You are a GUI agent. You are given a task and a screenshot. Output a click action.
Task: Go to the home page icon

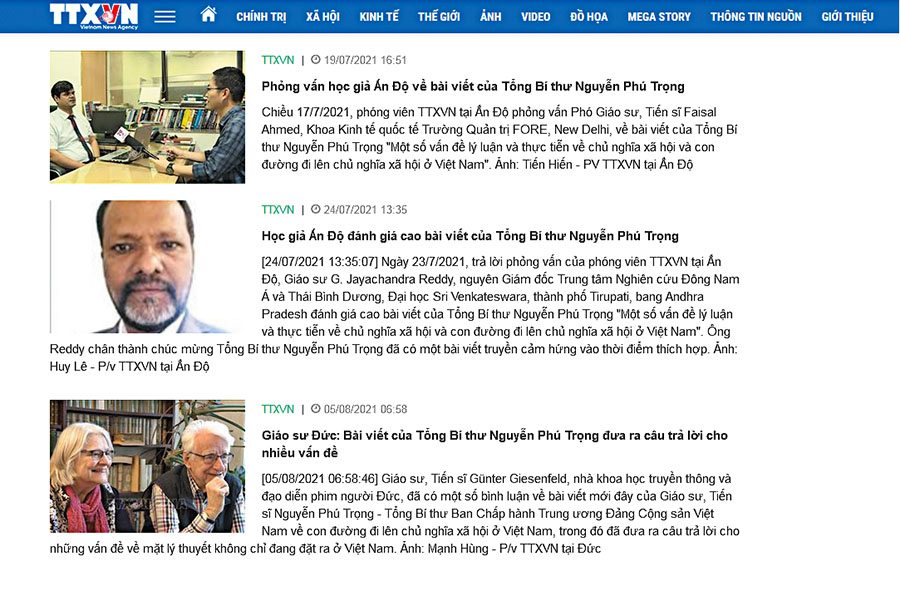208,15
